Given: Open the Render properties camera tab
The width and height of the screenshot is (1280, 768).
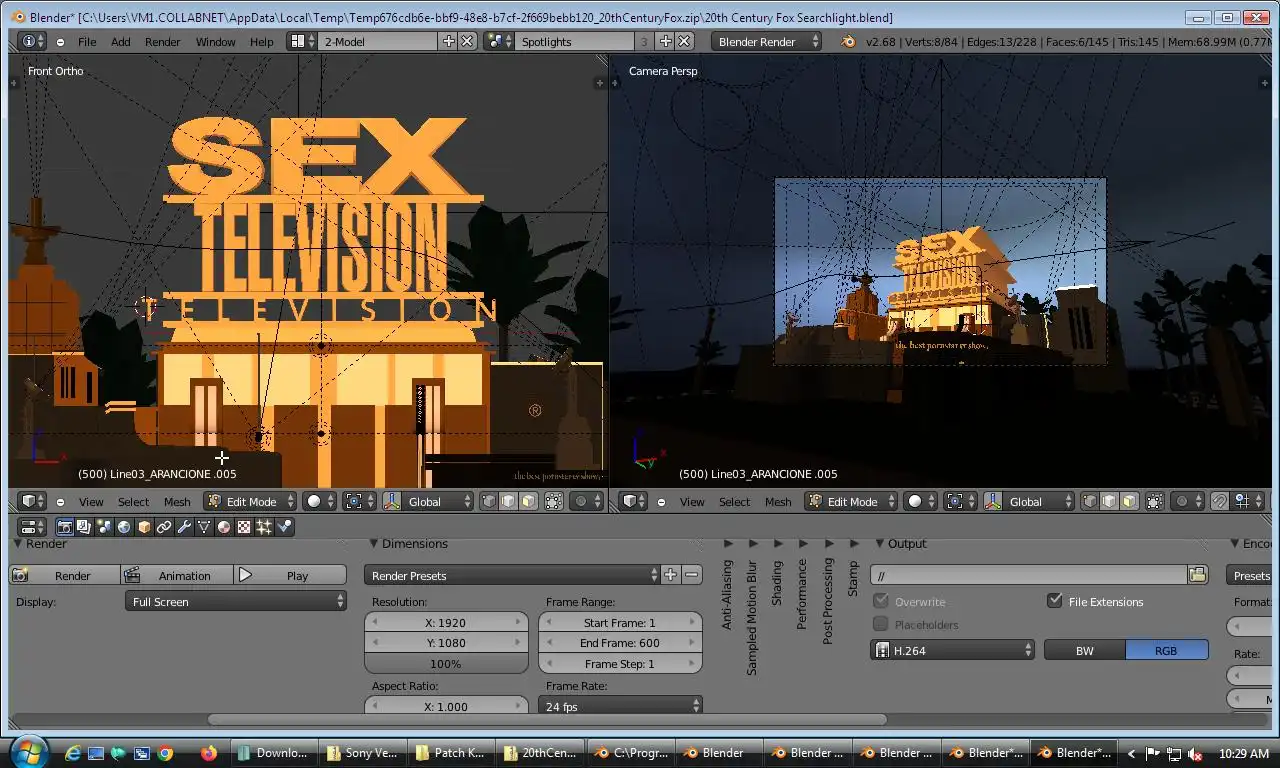Looking at the screenshot, I should pos(65,527).
